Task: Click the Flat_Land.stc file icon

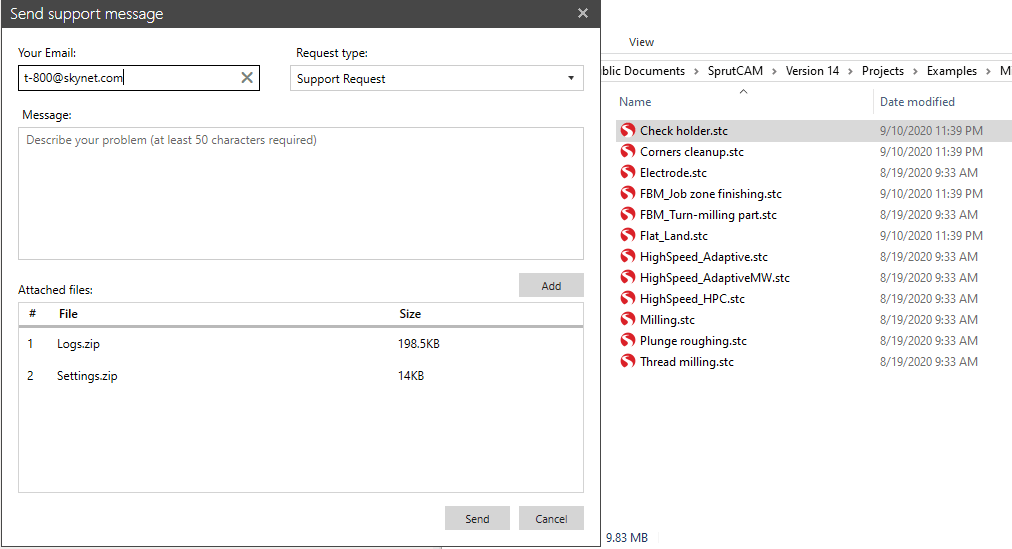Action: (x=627, y=235)
